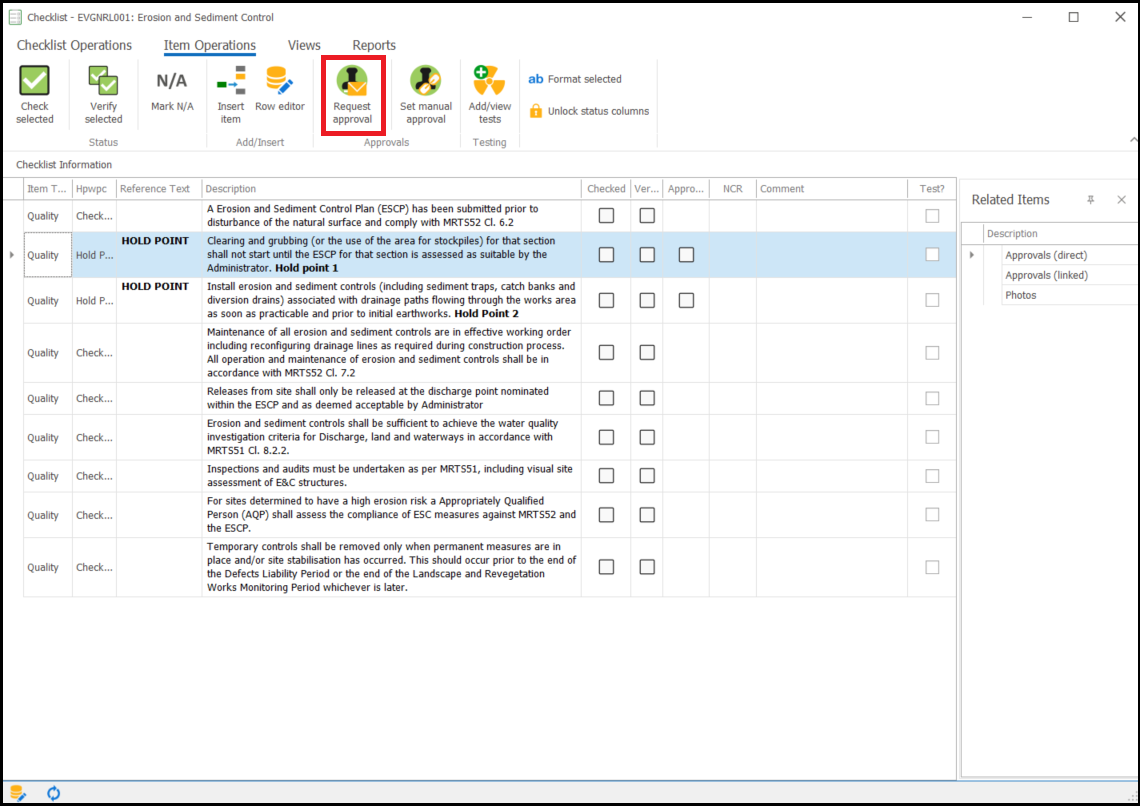
Task: Tick Verified box for ESCP submitted row
Action: (x=647, y=216)
